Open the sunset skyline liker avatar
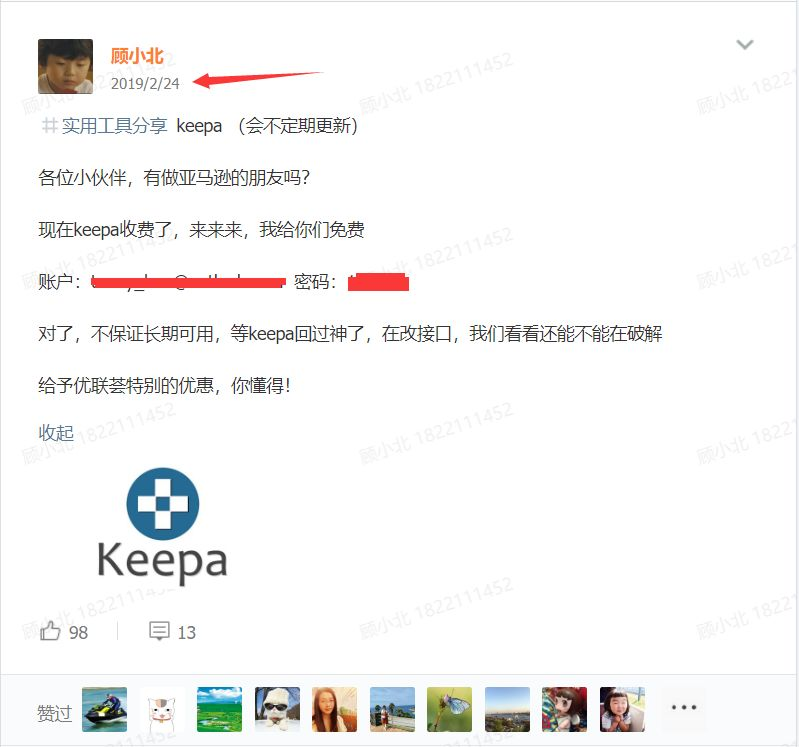The image size is (799, 747). click(508, 709)
